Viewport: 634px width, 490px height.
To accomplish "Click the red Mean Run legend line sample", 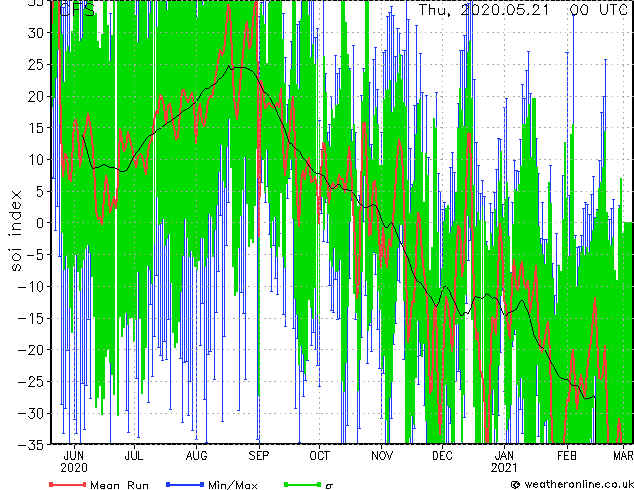I will click(68, 484).
